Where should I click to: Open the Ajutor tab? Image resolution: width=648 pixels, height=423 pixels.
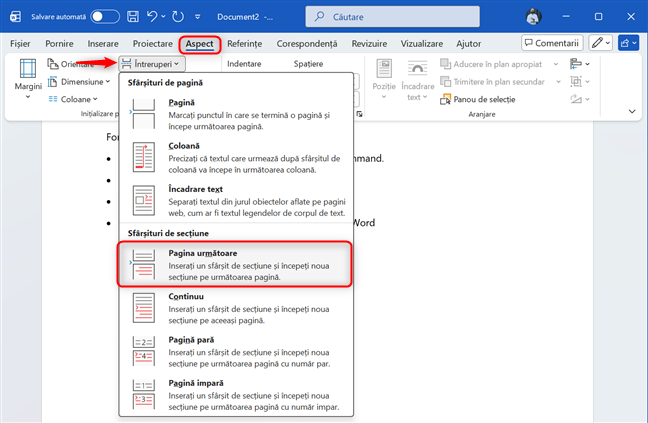tap(469, 43)
